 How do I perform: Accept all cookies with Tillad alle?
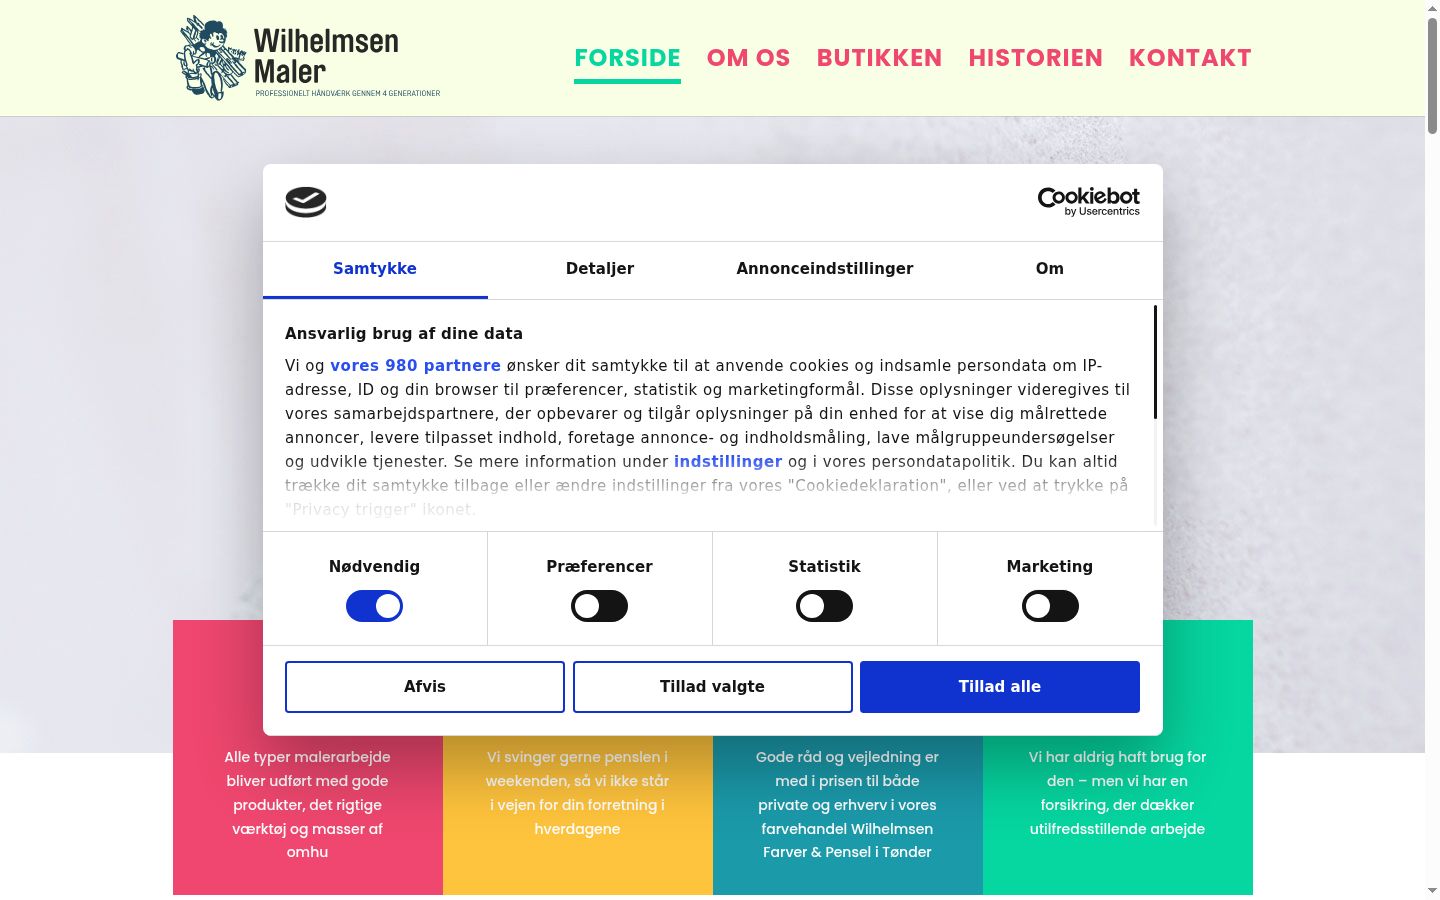point(1000,687)
